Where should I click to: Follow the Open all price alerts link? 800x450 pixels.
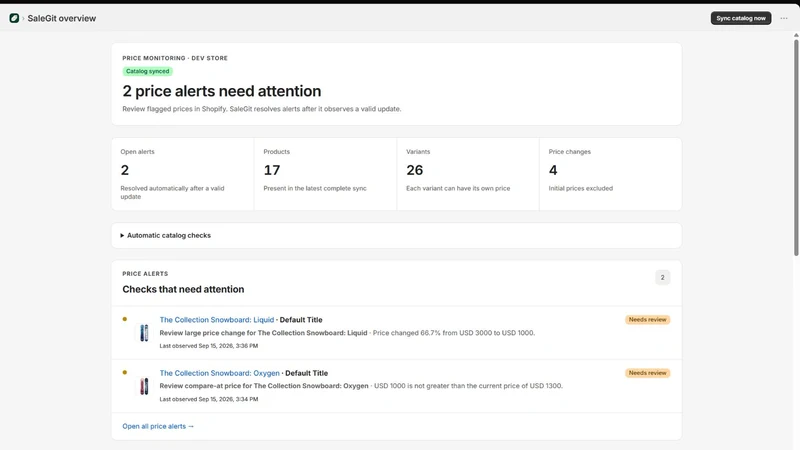[158, 427]
